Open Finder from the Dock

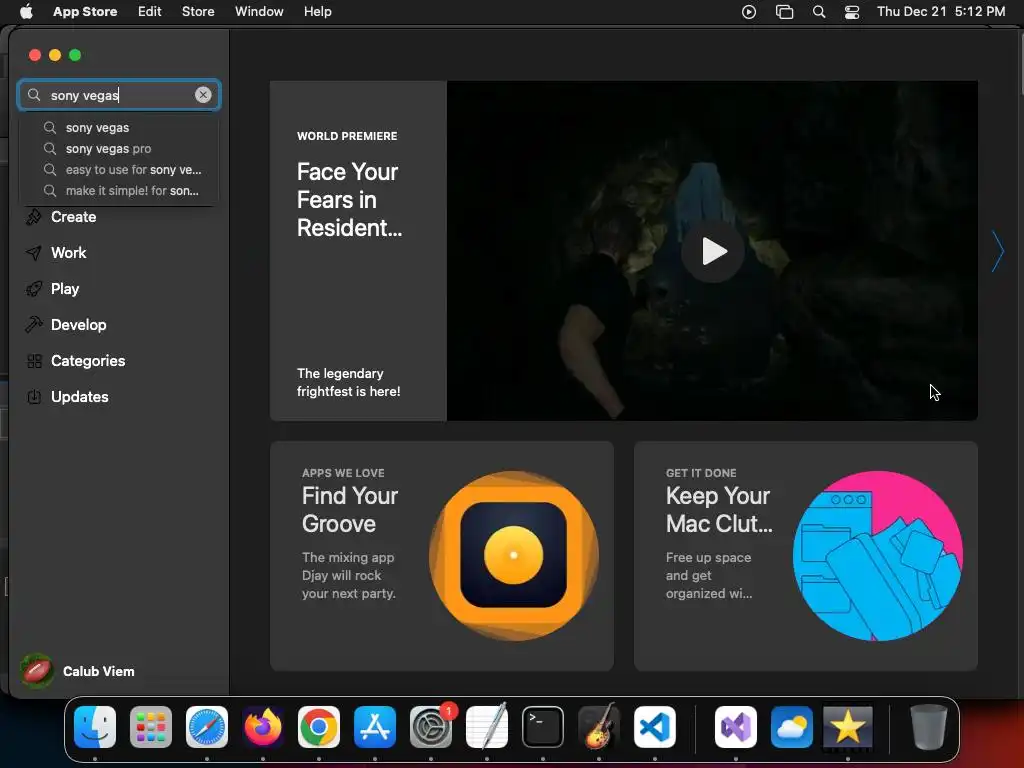(95, 727)
